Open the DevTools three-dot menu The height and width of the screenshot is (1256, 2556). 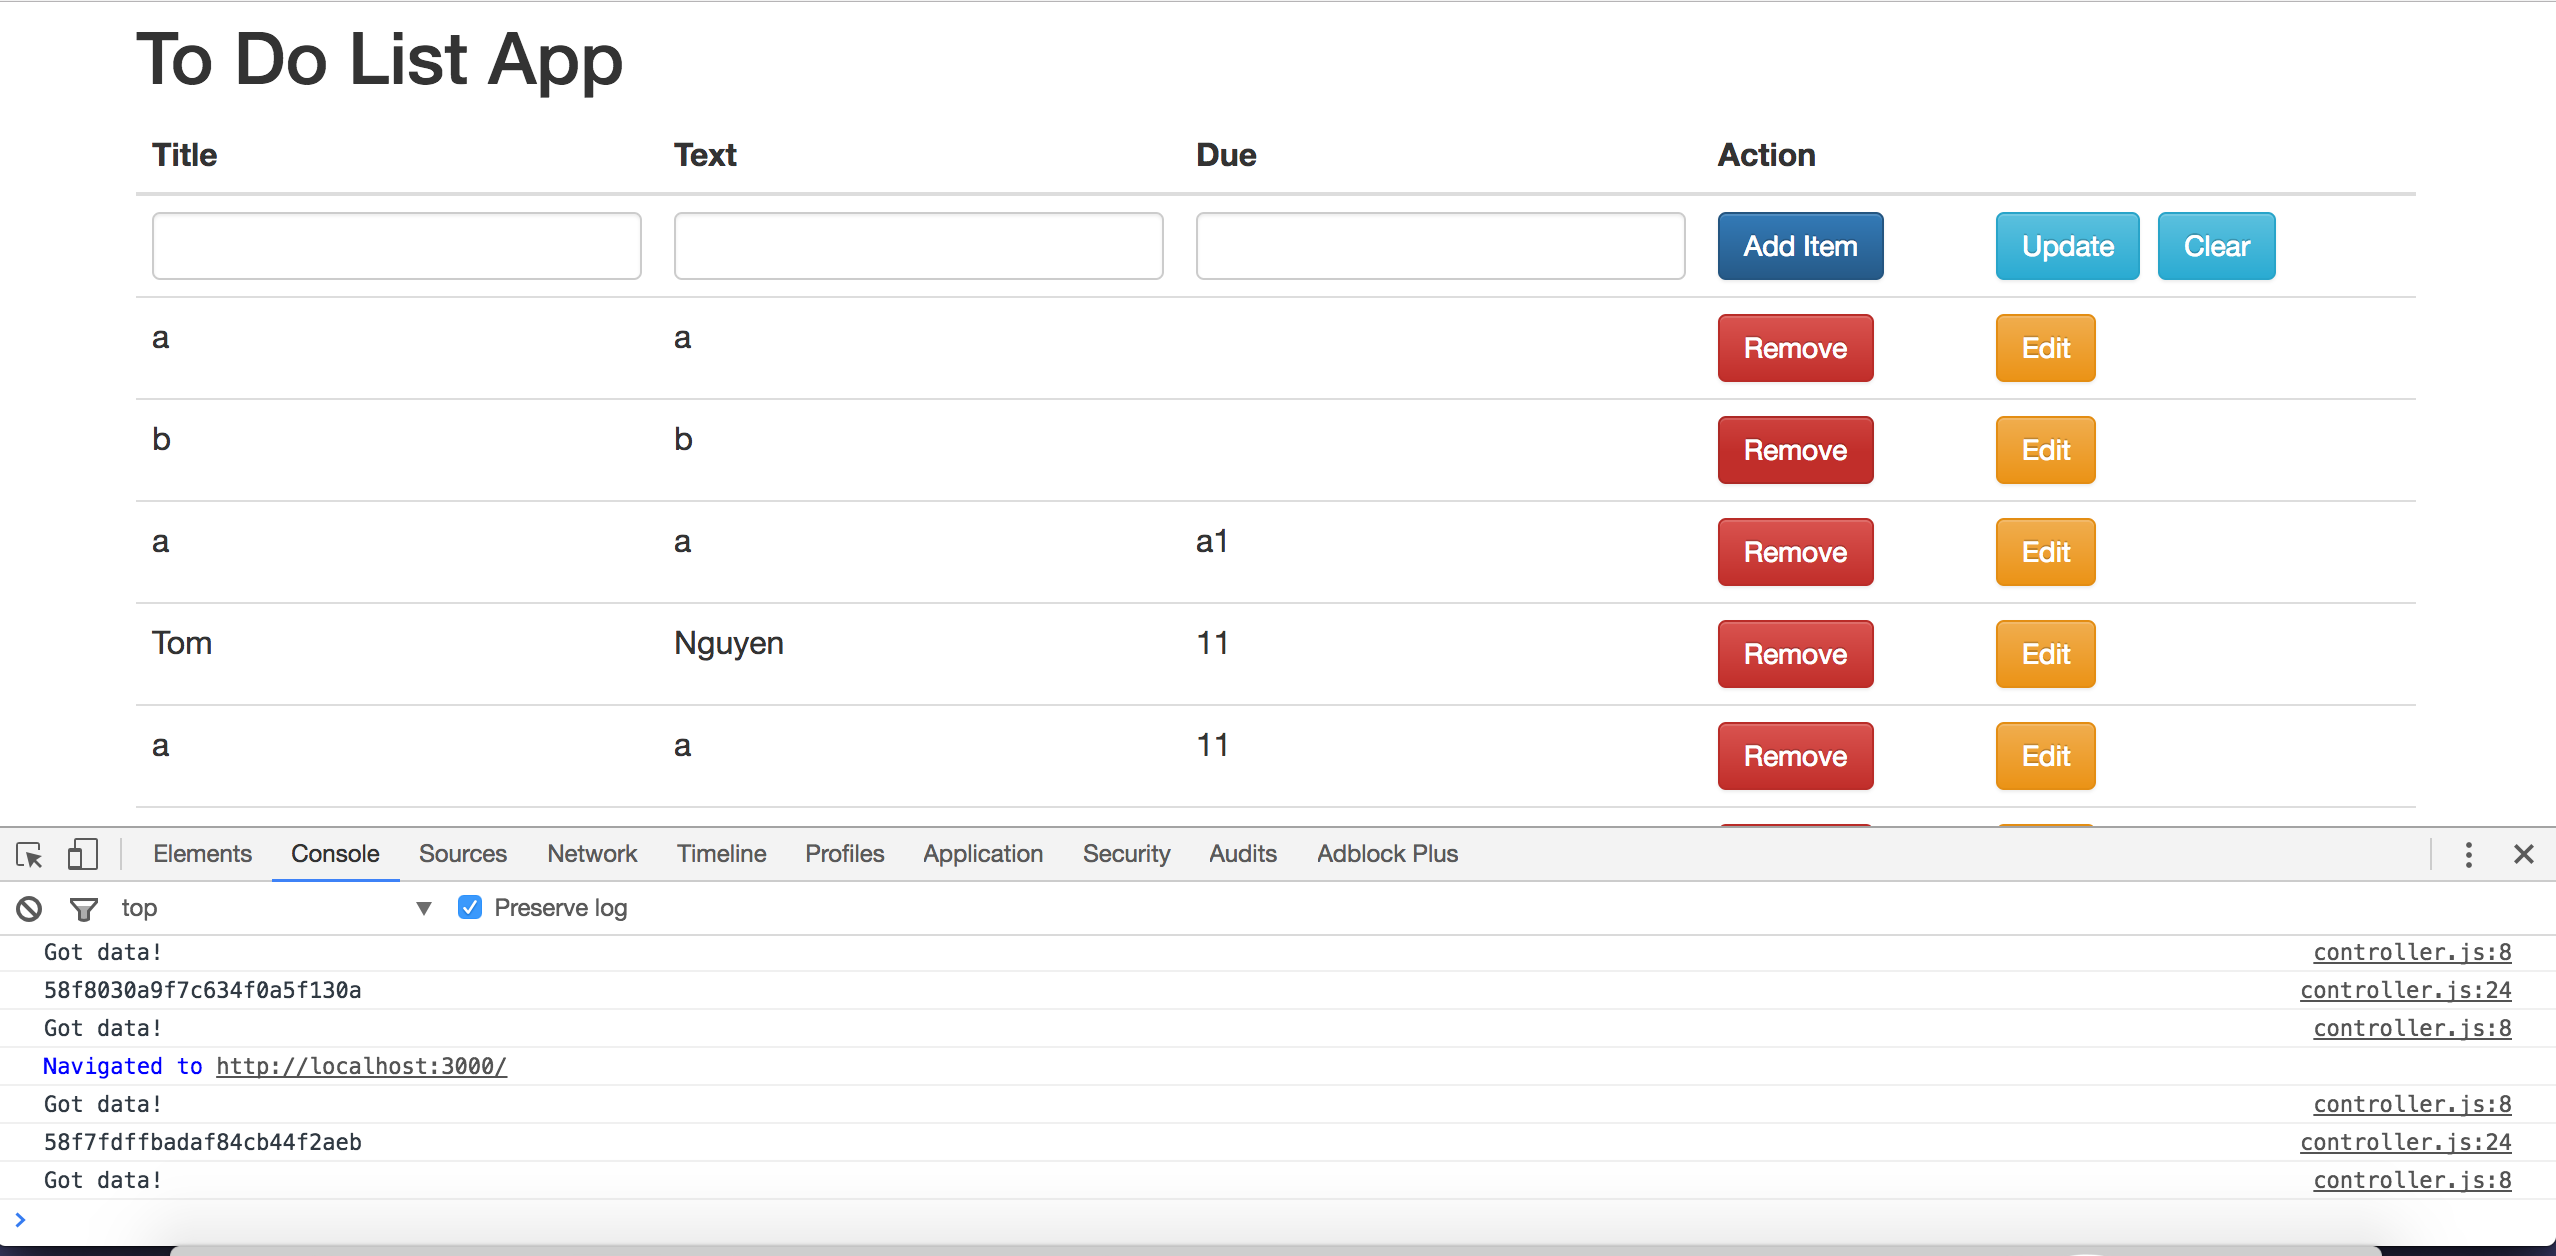pyautogui.click(x=2468, y=854)
